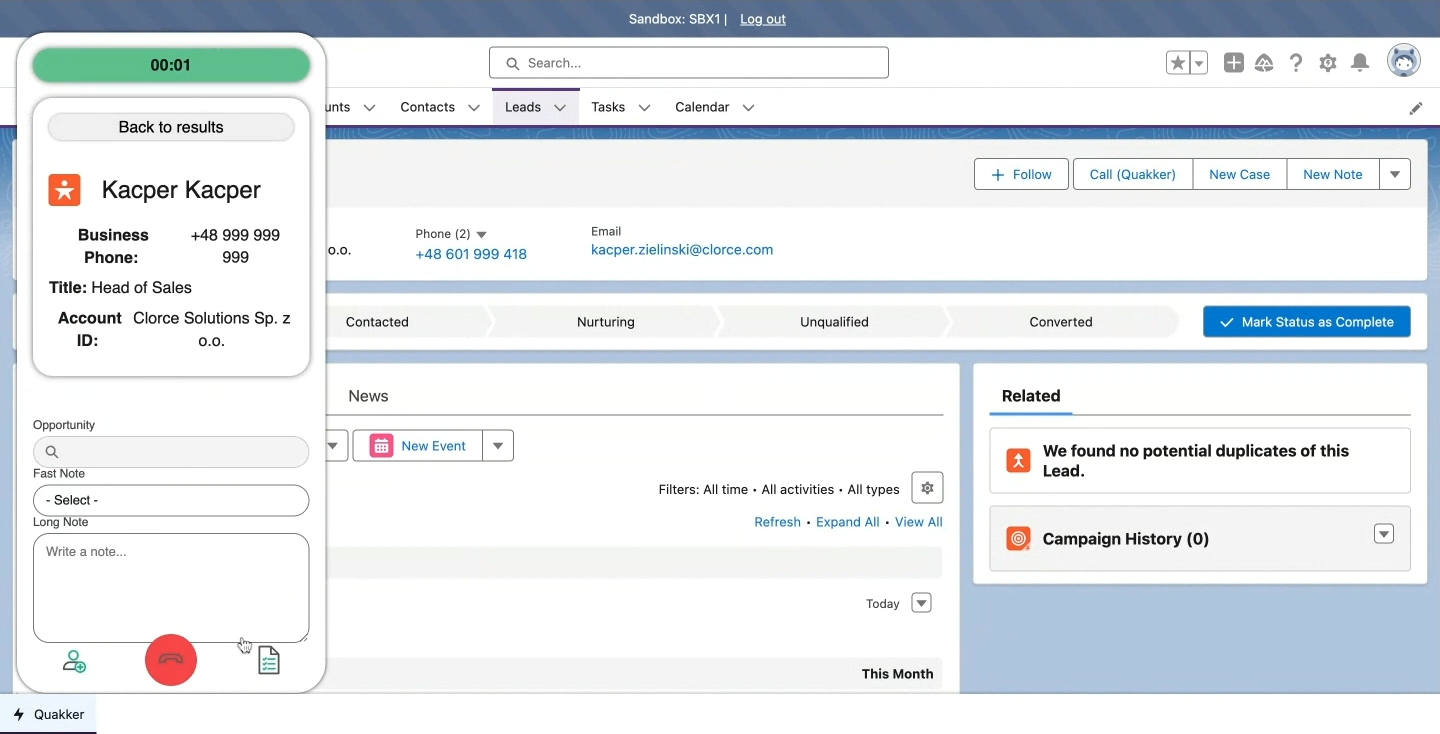Open the Today section dropdown arrow
Viewport: 1440px width, 734px height.
[x=922, y=603]
